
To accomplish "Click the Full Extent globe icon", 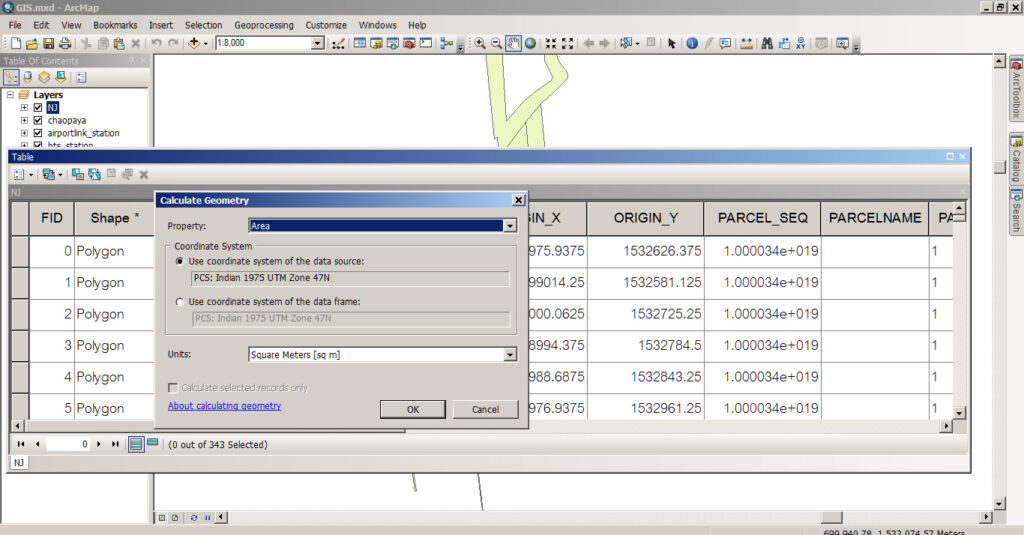I will [x=530, y=44].
